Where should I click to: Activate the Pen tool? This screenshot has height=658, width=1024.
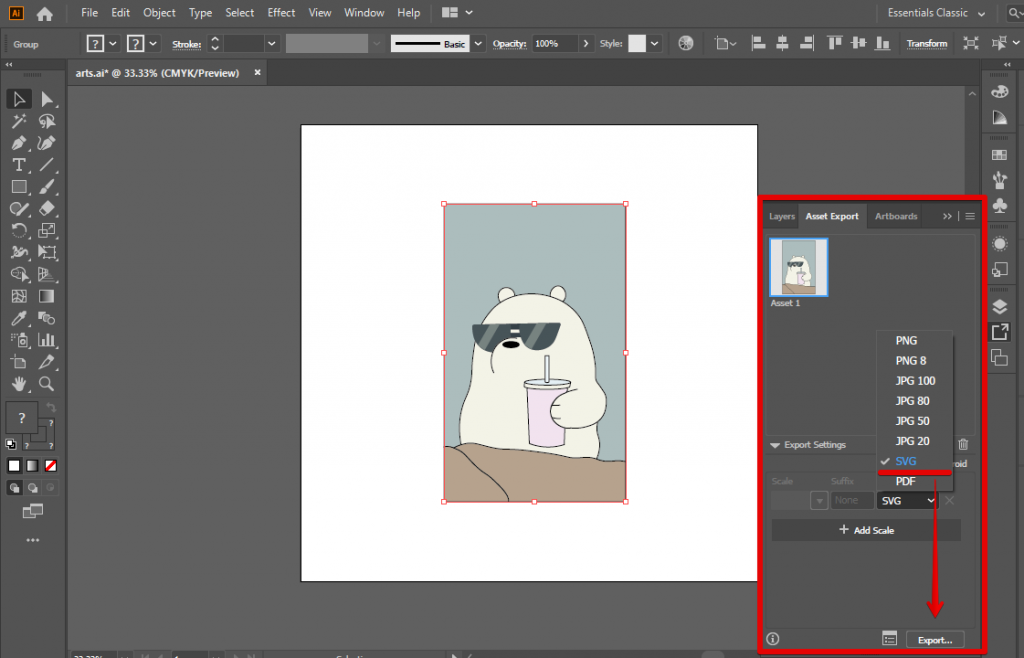click(x=20, y=143)
